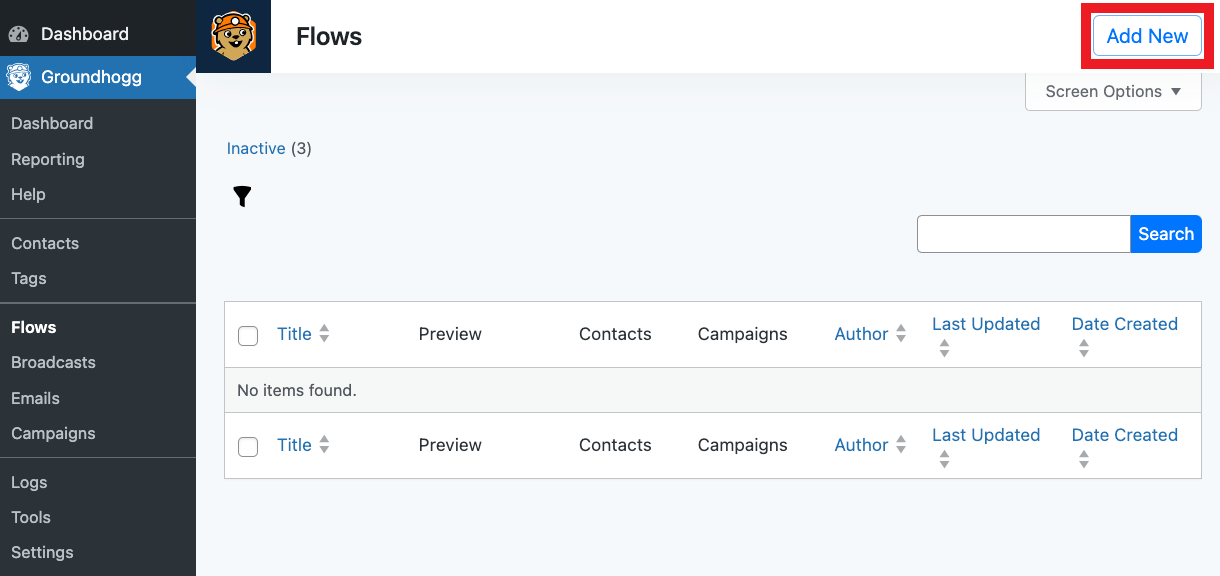Click Title column link in footer row
Screen dimensions: 1220x576
point(294,445)
